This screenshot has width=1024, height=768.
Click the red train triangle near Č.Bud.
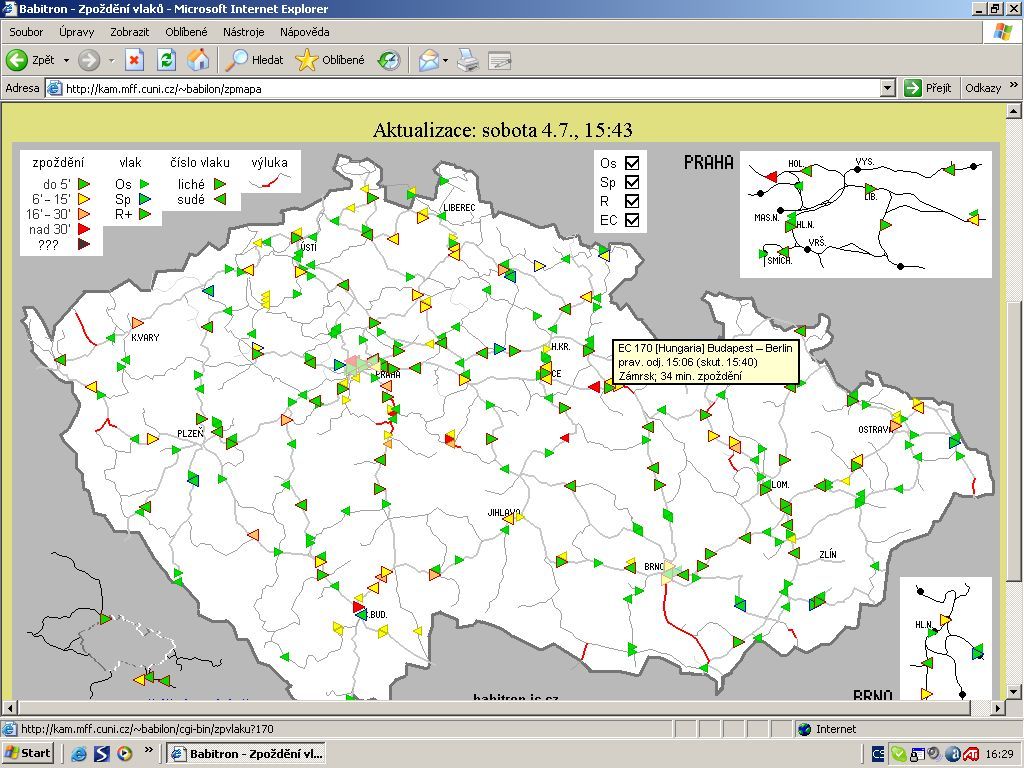click(358, 606)
